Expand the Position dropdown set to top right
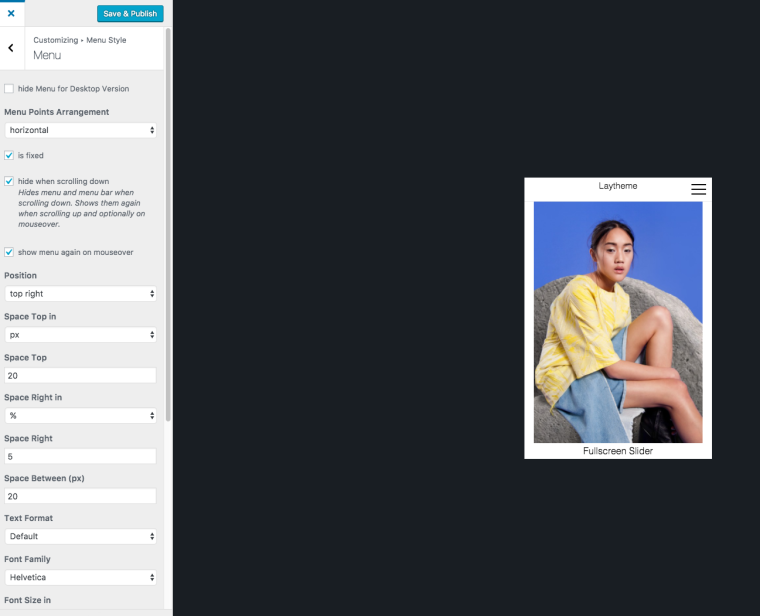The height and width of the screenshot is (616, 760). [x=80, y=294]
